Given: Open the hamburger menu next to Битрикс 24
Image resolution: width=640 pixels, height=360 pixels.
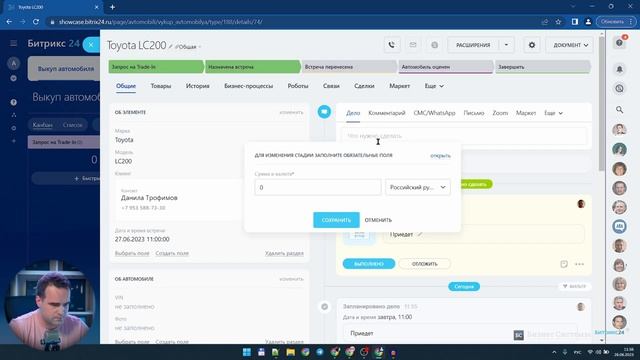Looking at the screenshot, I should coord(13,43).
